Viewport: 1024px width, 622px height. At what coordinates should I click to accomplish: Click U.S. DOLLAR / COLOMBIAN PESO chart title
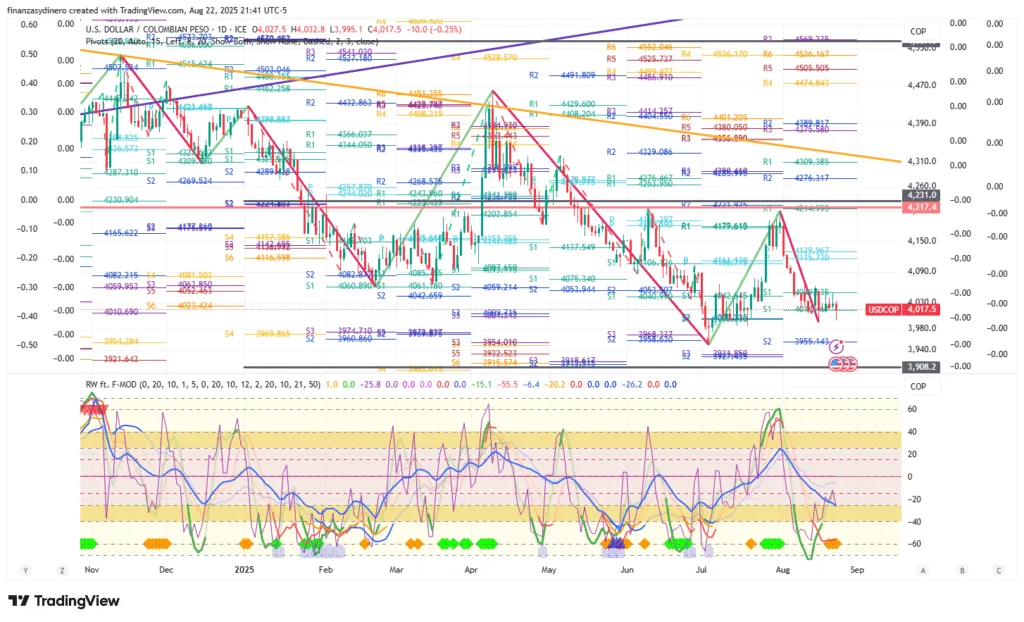coord(166,29)
